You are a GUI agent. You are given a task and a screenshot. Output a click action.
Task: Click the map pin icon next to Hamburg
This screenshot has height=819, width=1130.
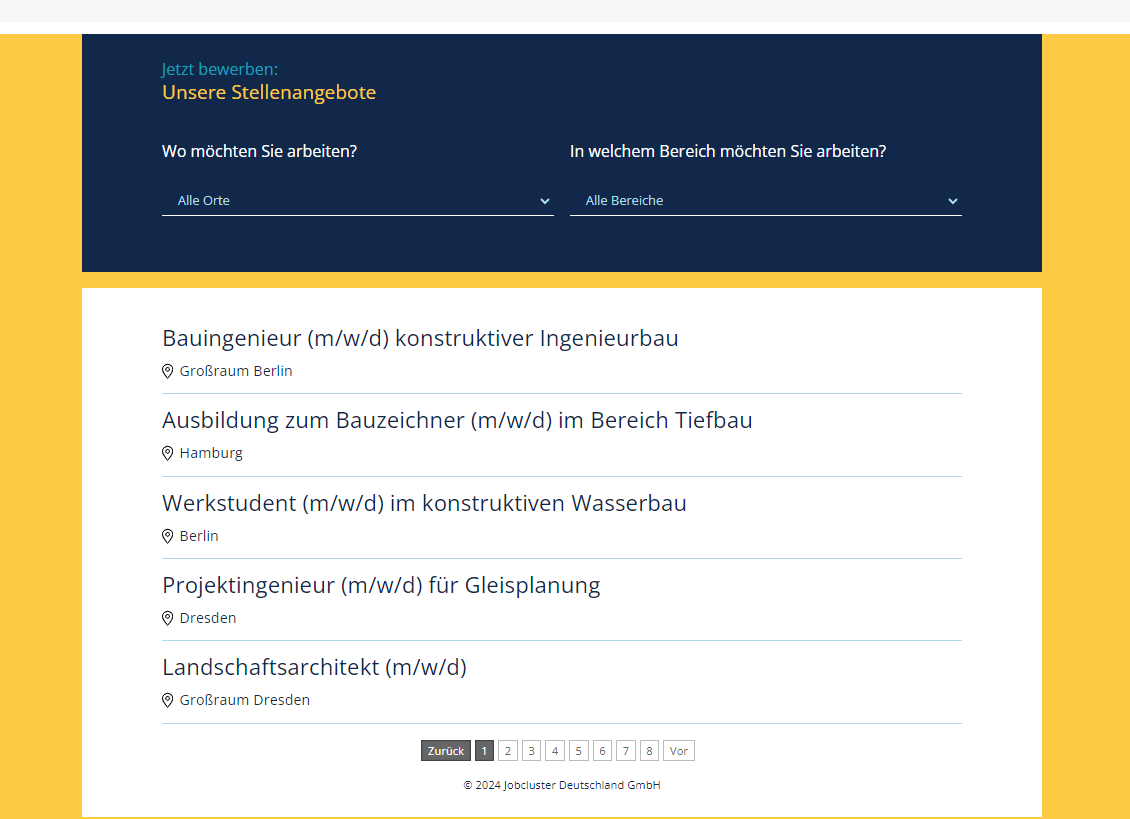[x=168, y=452]
